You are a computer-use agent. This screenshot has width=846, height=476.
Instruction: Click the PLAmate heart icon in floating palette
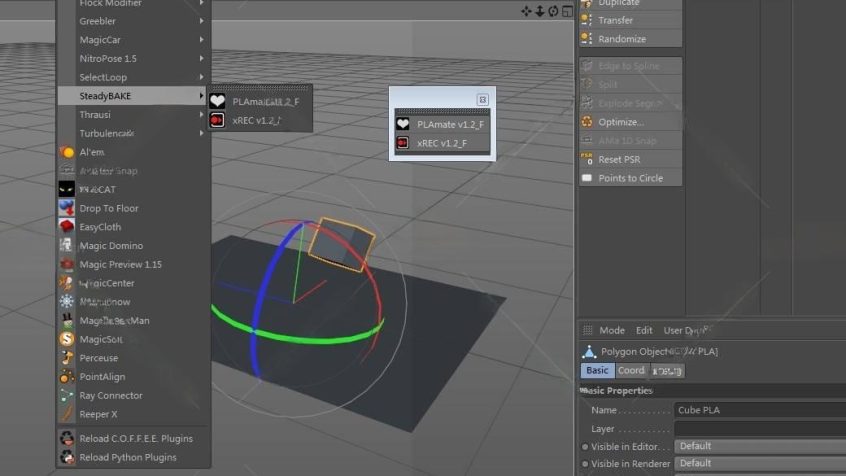click(x=403, y=125)
